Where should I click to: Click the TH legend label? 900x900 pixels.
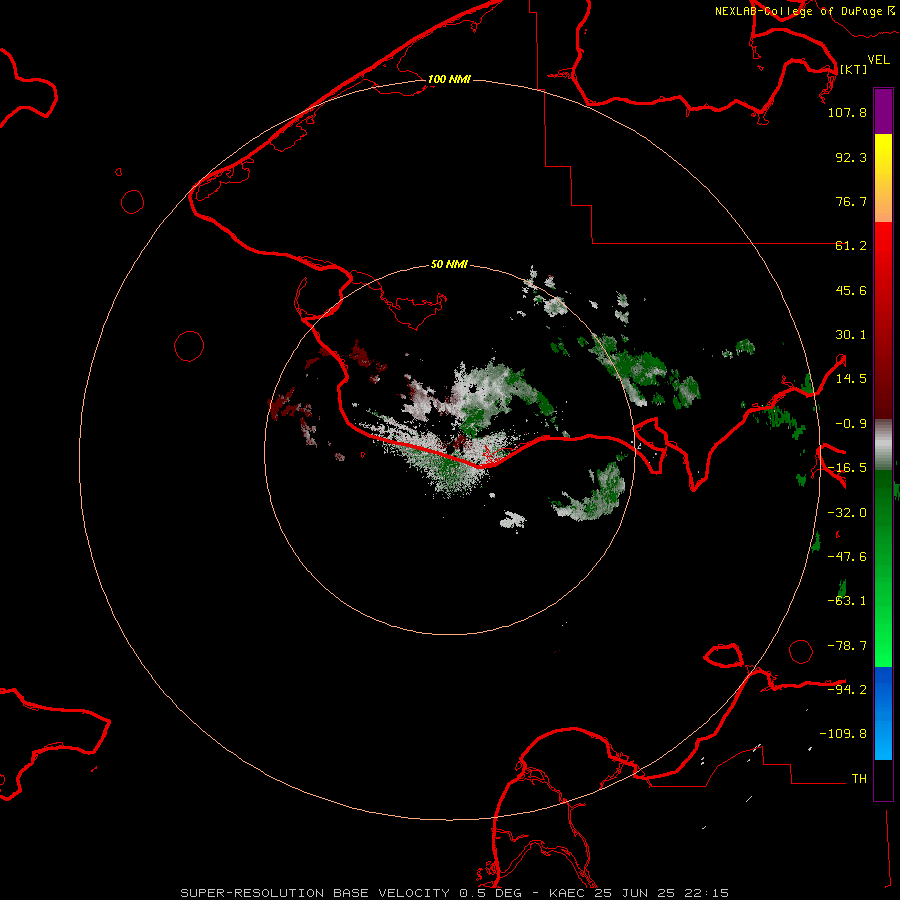[859, 779]
